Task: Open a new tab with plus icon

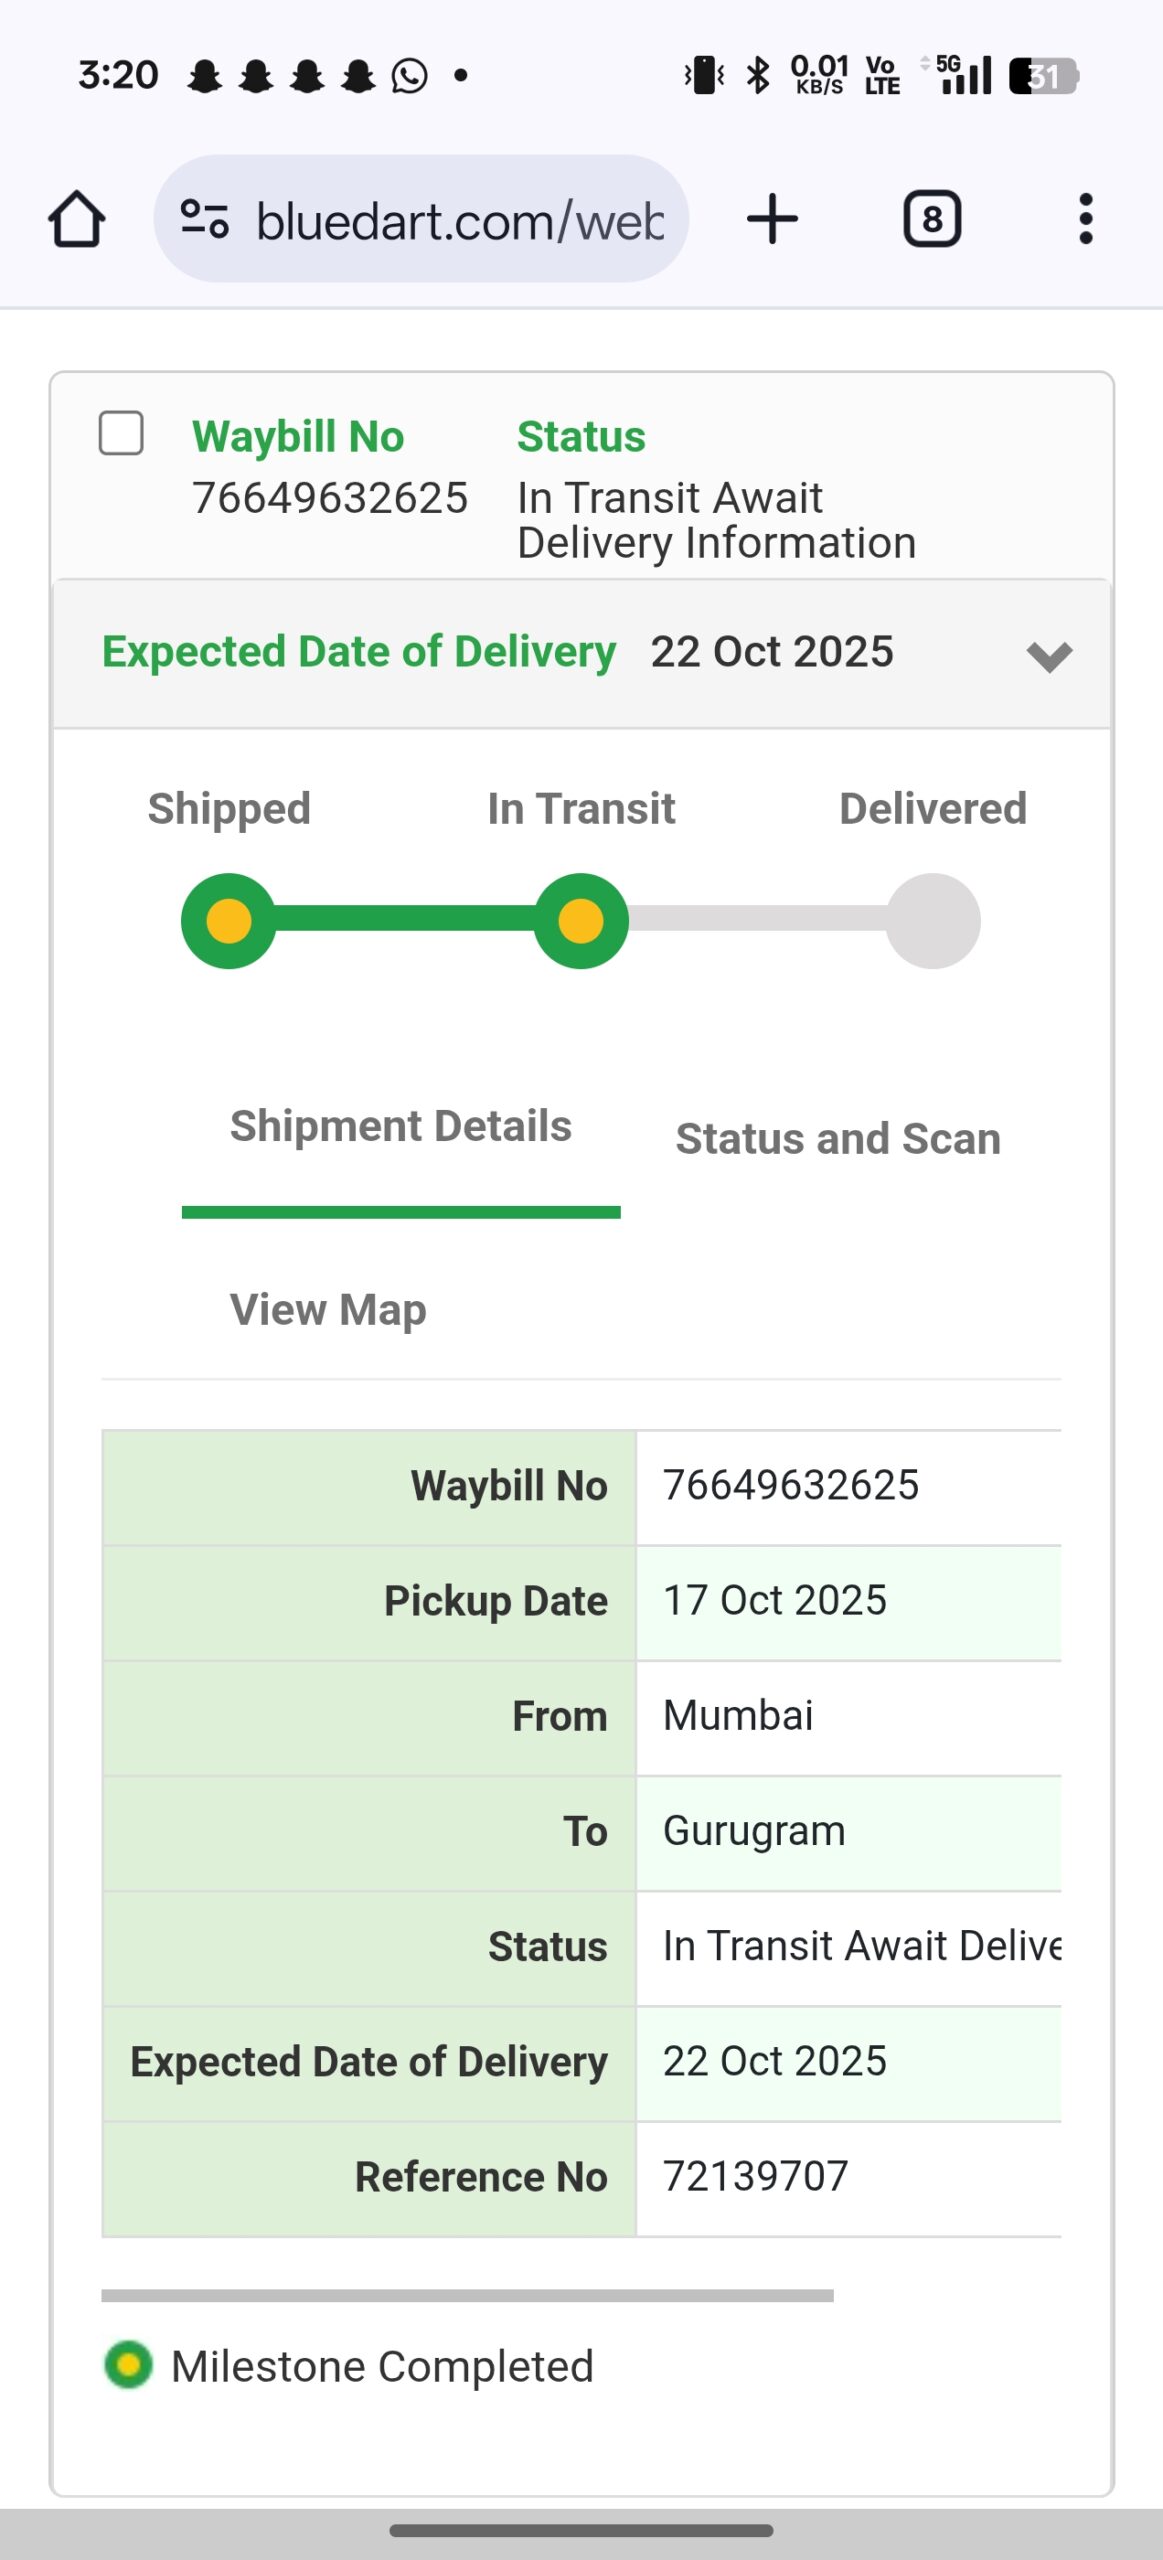Action: [772, 219]
